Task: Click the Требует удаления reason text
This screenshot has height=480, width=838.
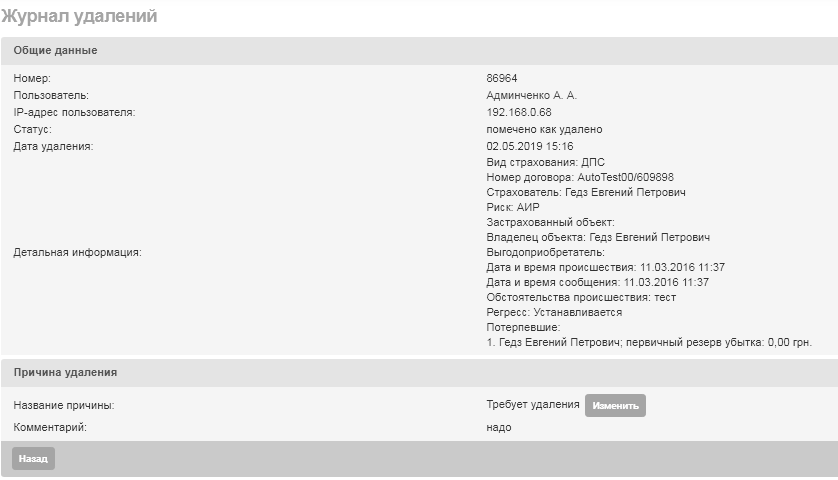Action: pyautogui.click(x=533, y=404)
